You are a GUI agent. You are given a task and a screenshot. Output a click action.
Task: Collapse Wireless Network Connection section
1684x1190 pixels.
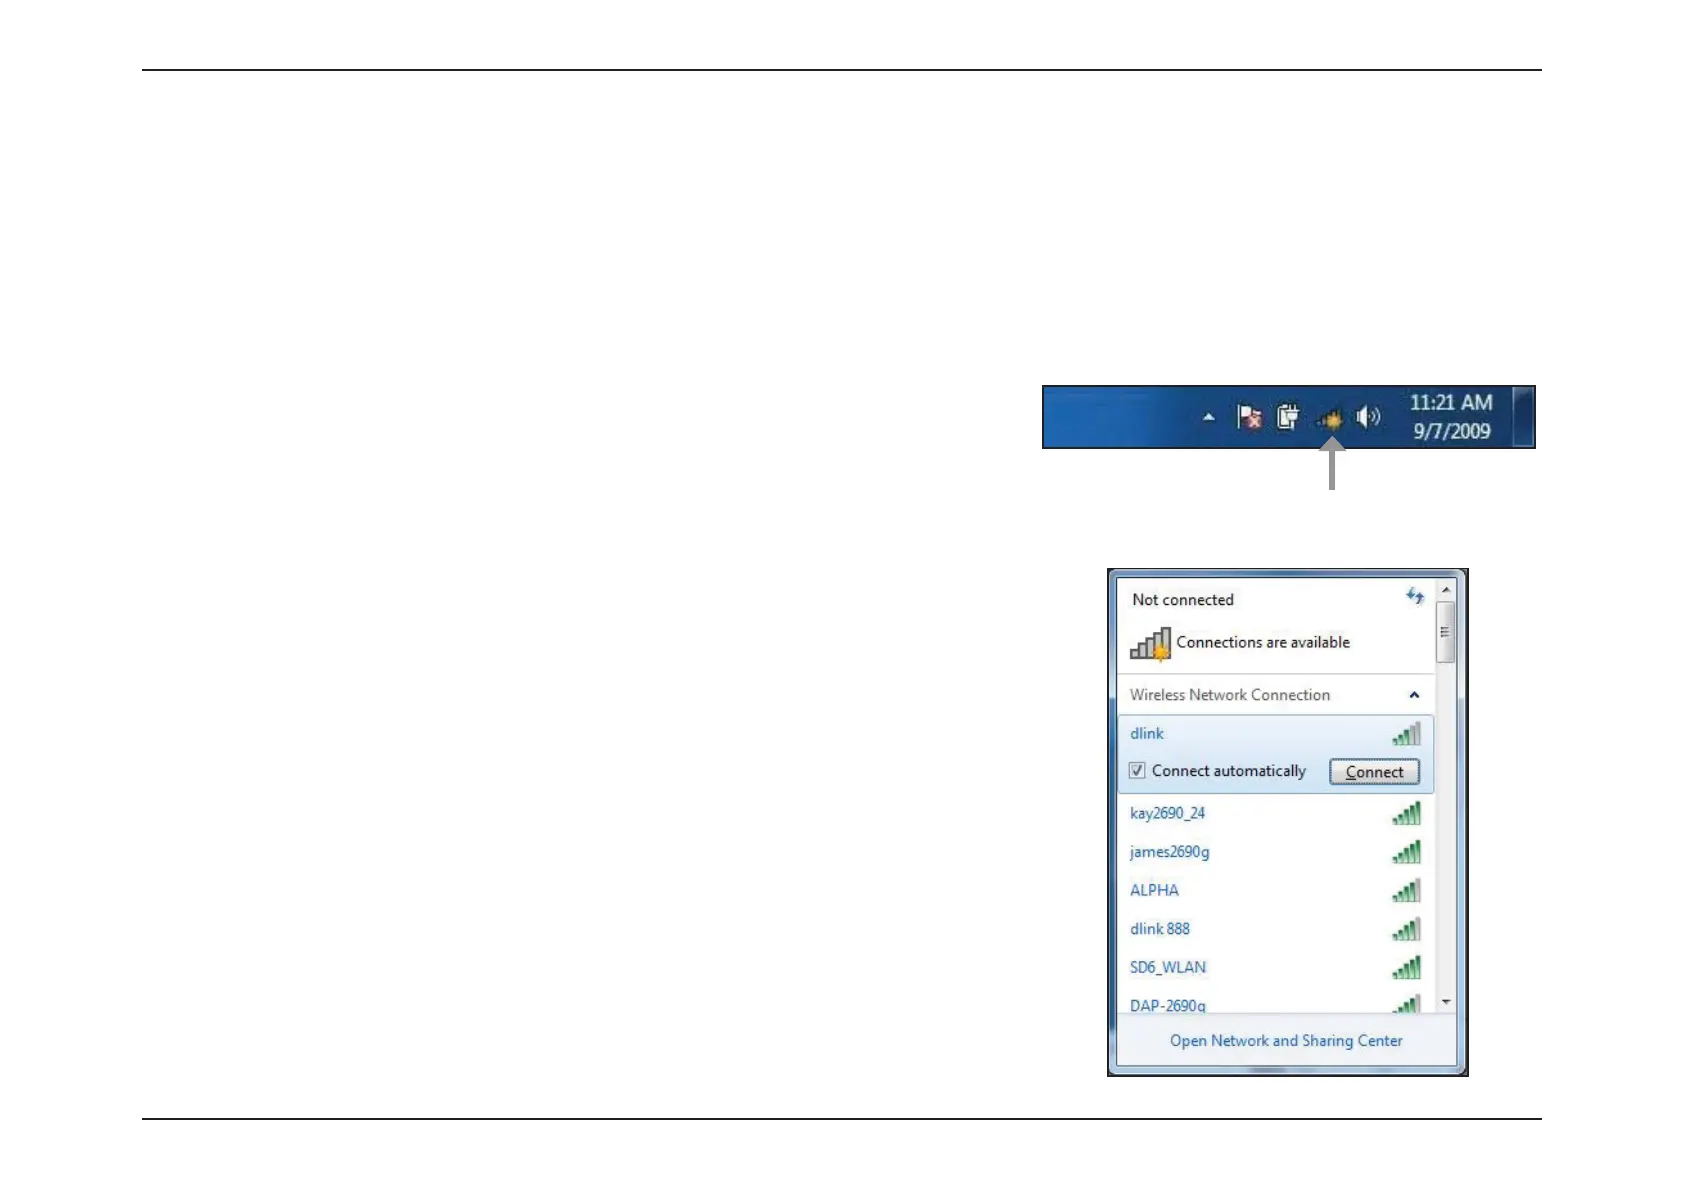pos(1414,695)
